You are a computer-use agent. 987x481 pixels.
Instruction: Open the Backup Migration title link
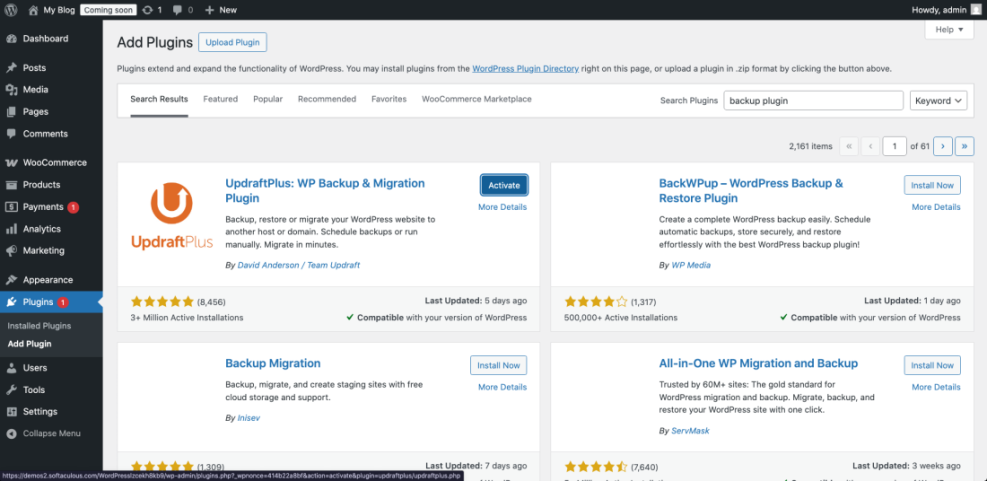(273, 363)
